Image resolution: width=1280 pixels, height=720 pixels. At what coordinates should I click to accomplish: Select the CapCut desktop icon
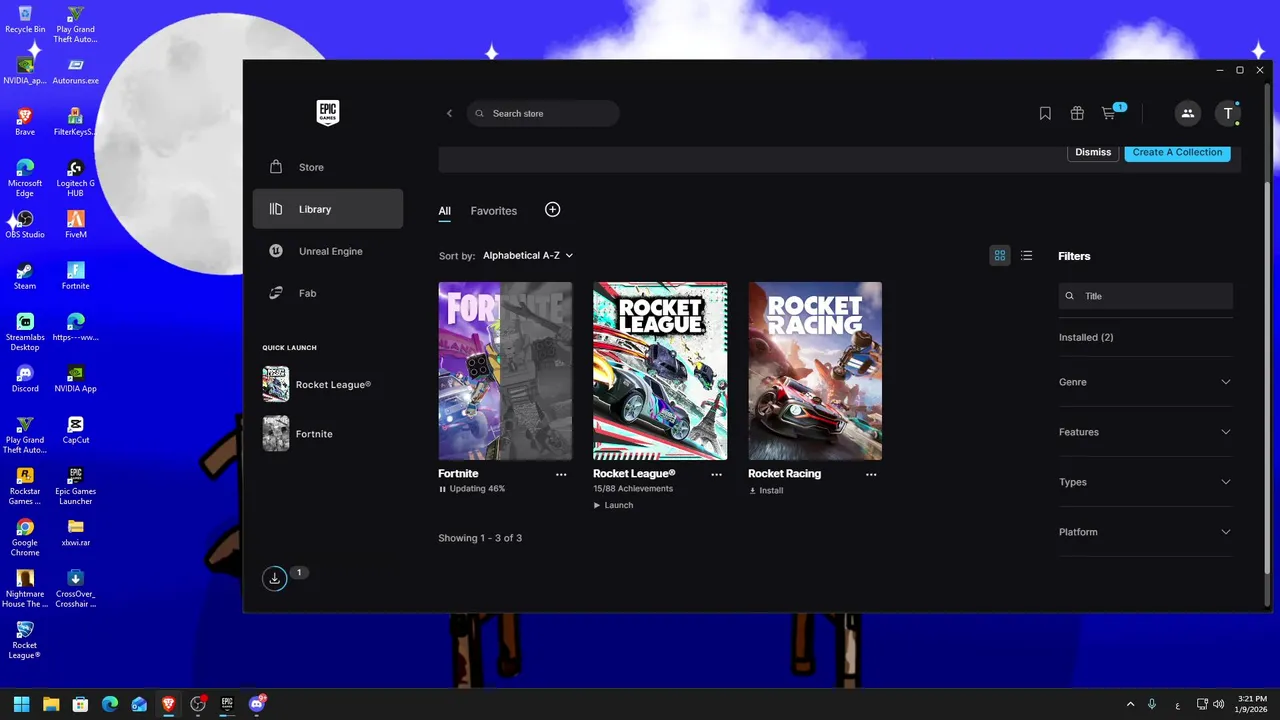coord(76,430)
